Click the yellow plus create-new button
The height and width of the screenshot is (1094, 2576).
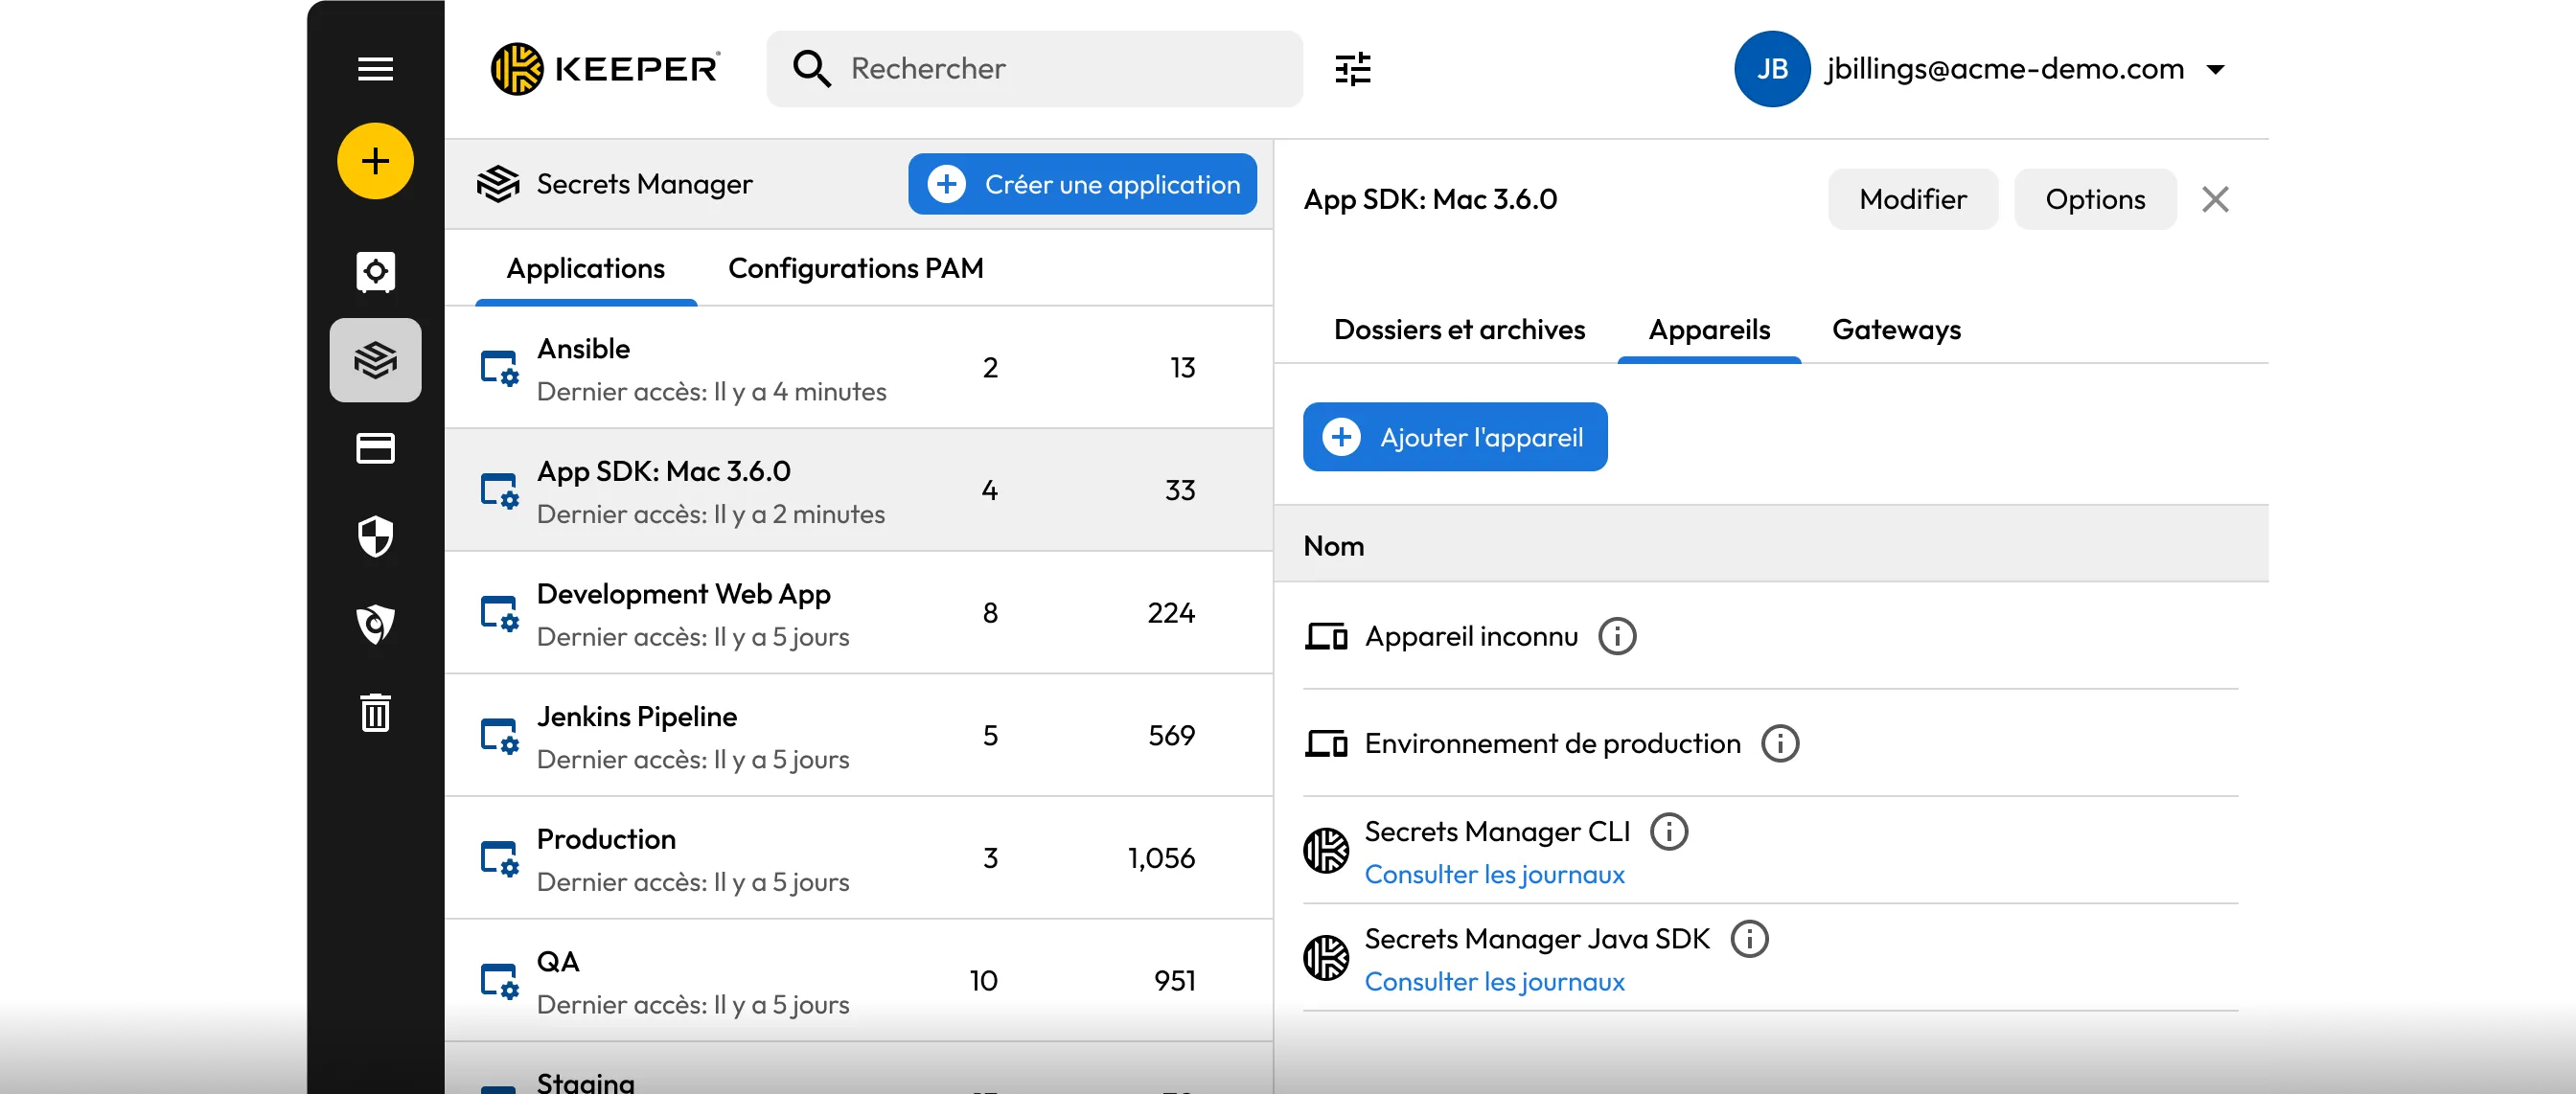(x=375, y=161)
